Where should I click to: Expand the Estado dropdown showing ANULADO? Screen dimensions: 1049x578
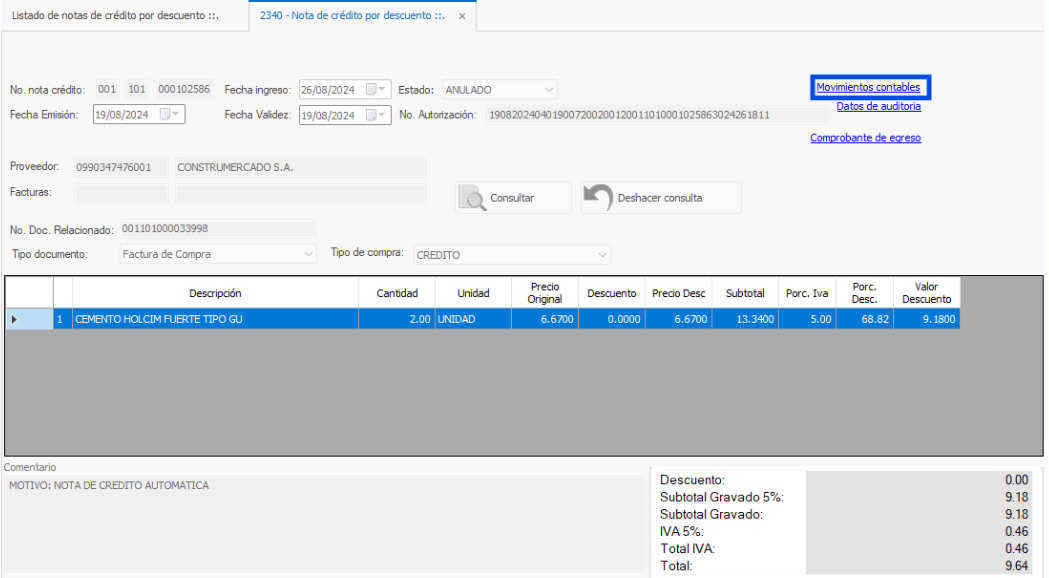[548, 90]
